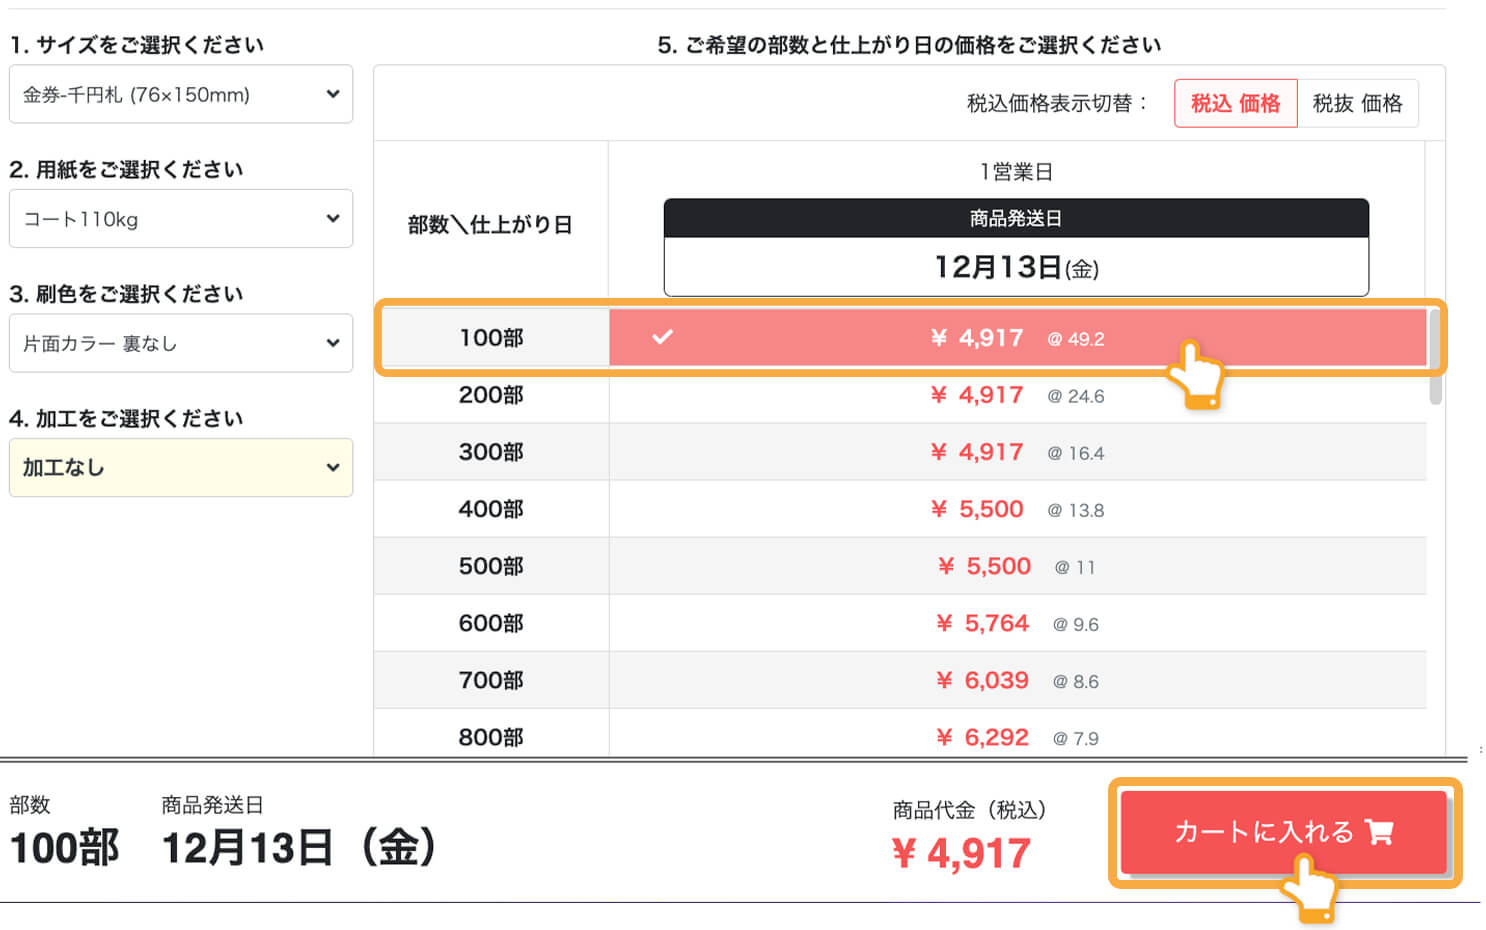This screenshot has width=1486, height=930.
Task: Select the 300部 quantity row
Action: tap(491, 452)
